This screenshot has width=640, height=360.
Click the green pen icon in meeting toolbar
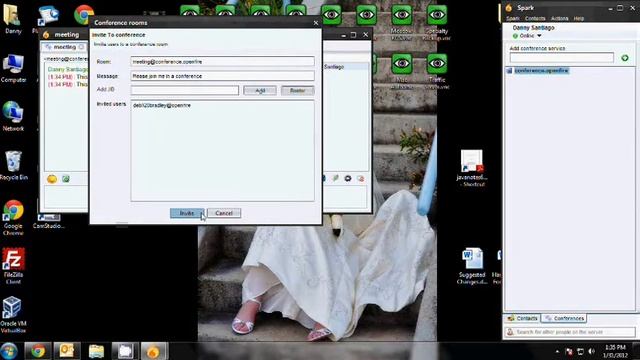pos(335,178)
